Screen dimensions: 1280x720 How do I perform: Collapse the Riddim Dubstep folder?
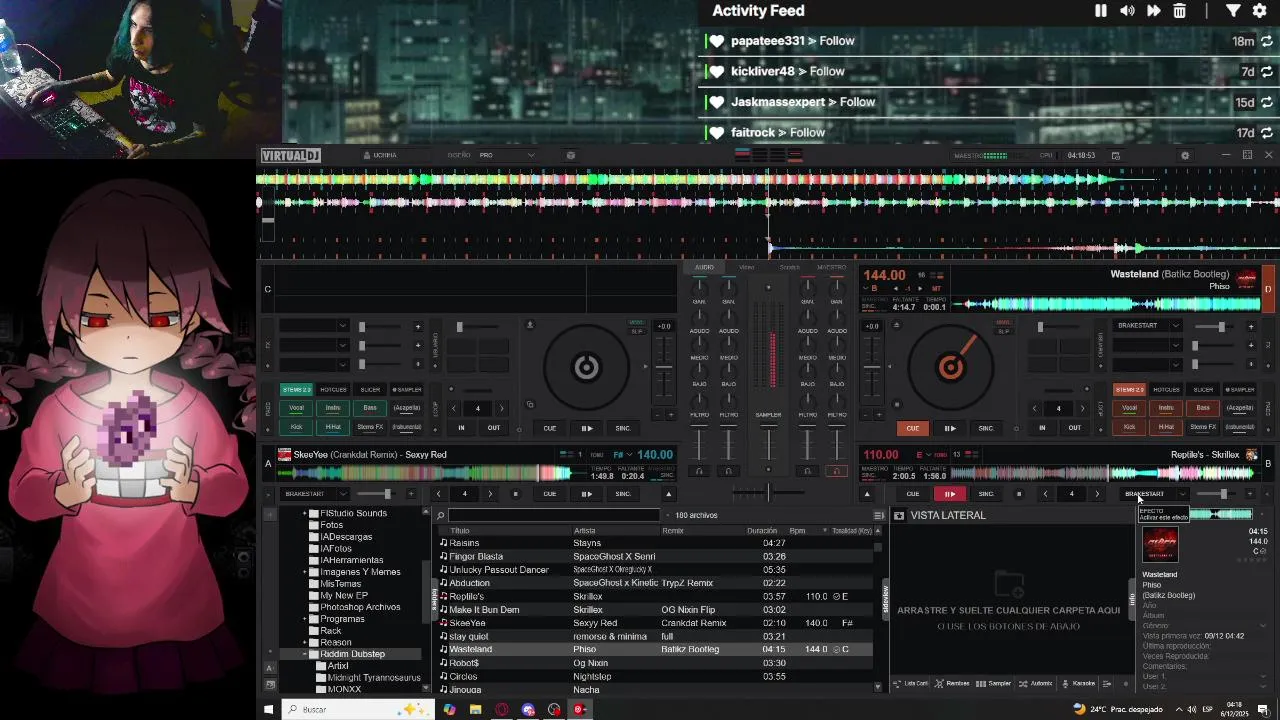click(x=304, y=654)
